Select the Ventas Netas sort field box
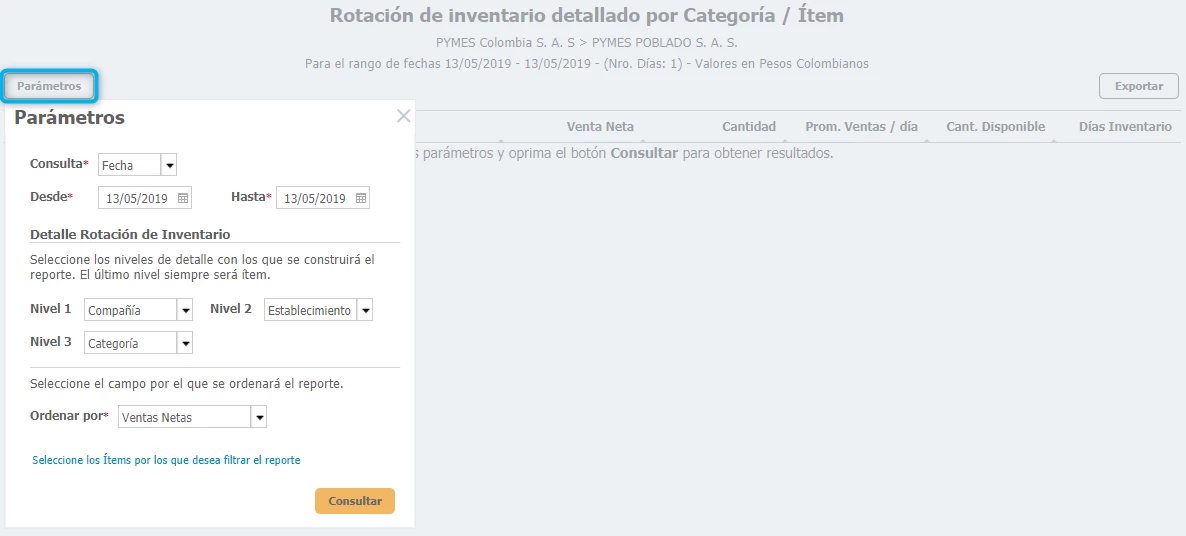Viewport: 1186px width, 536px height. tap(184, 417)
